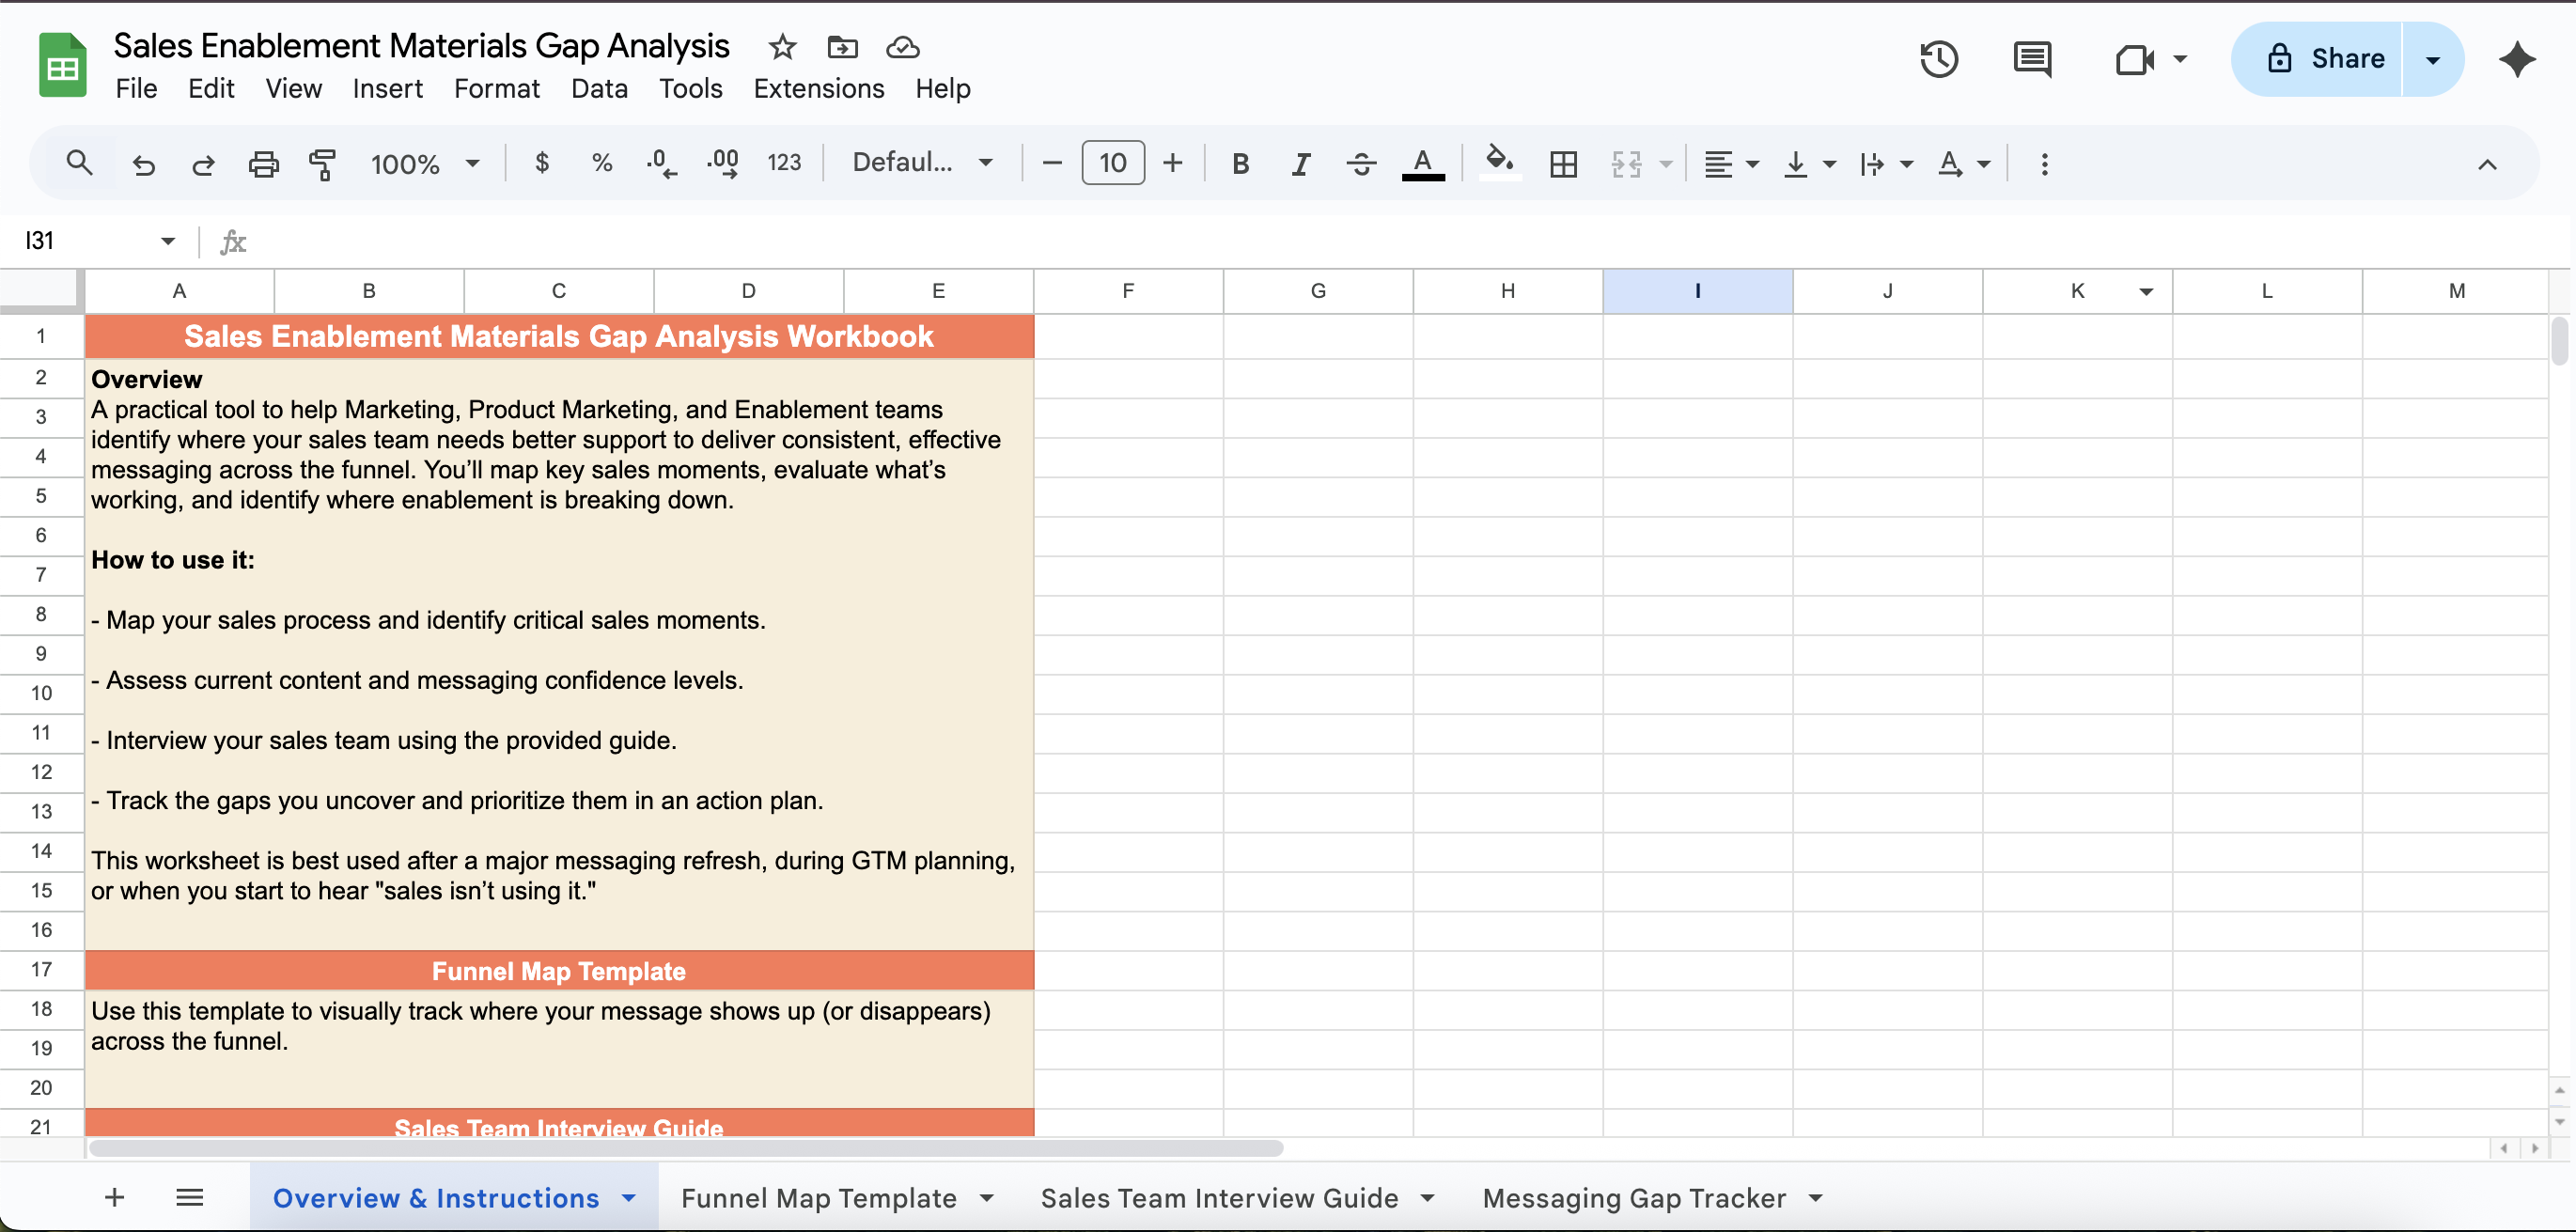Decrease decimal places

click(x=661, y=162)
